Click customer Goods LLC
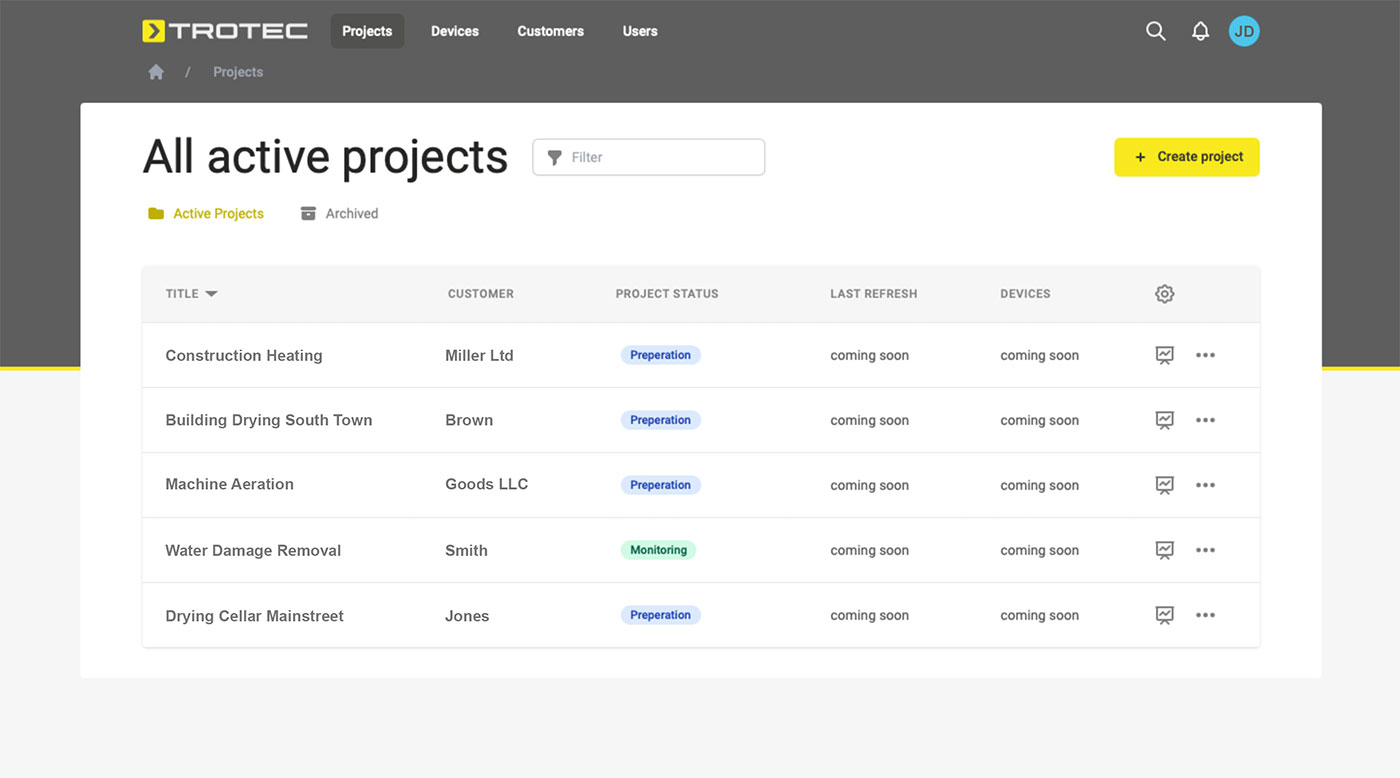This screenshot has width=1400, height=778. click(x=487, y=484)
